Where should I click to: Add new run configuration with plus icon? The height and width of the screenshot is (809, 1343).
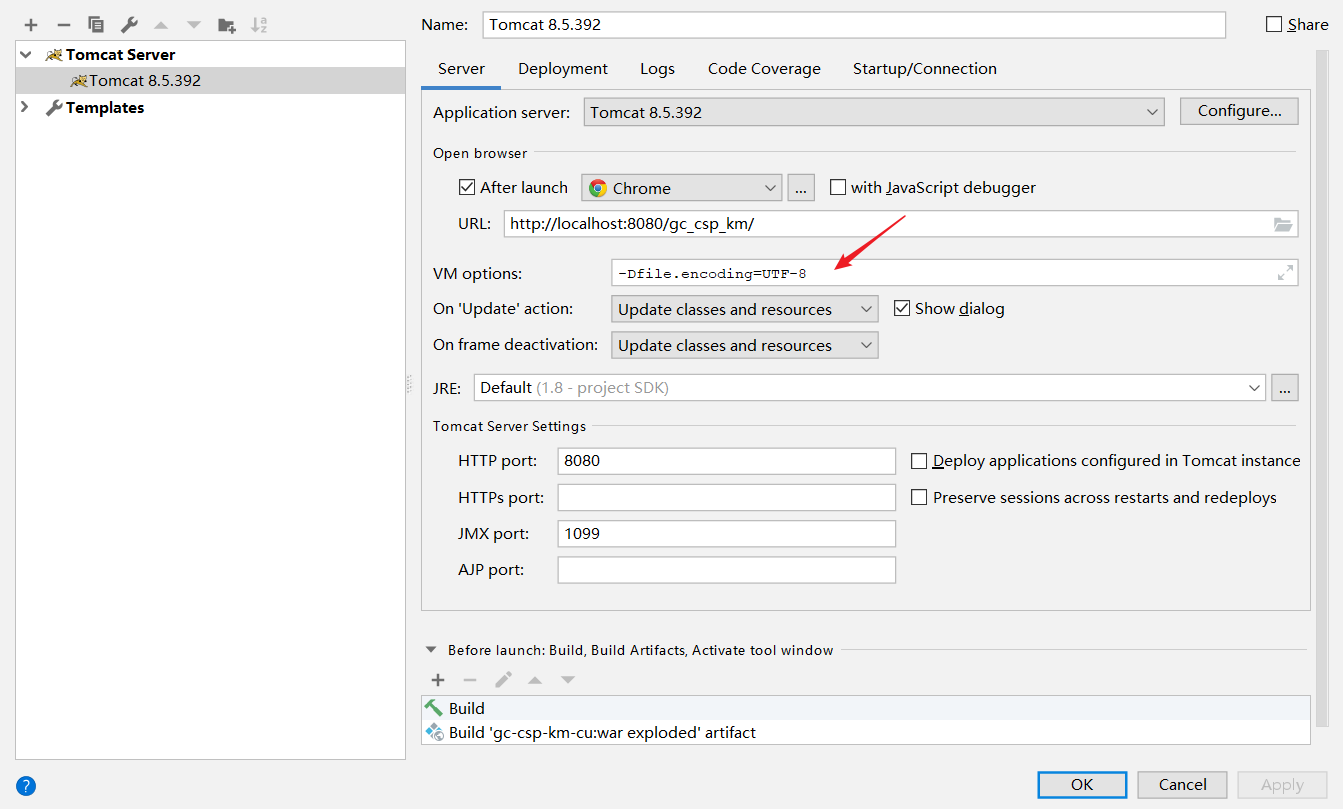31,25
